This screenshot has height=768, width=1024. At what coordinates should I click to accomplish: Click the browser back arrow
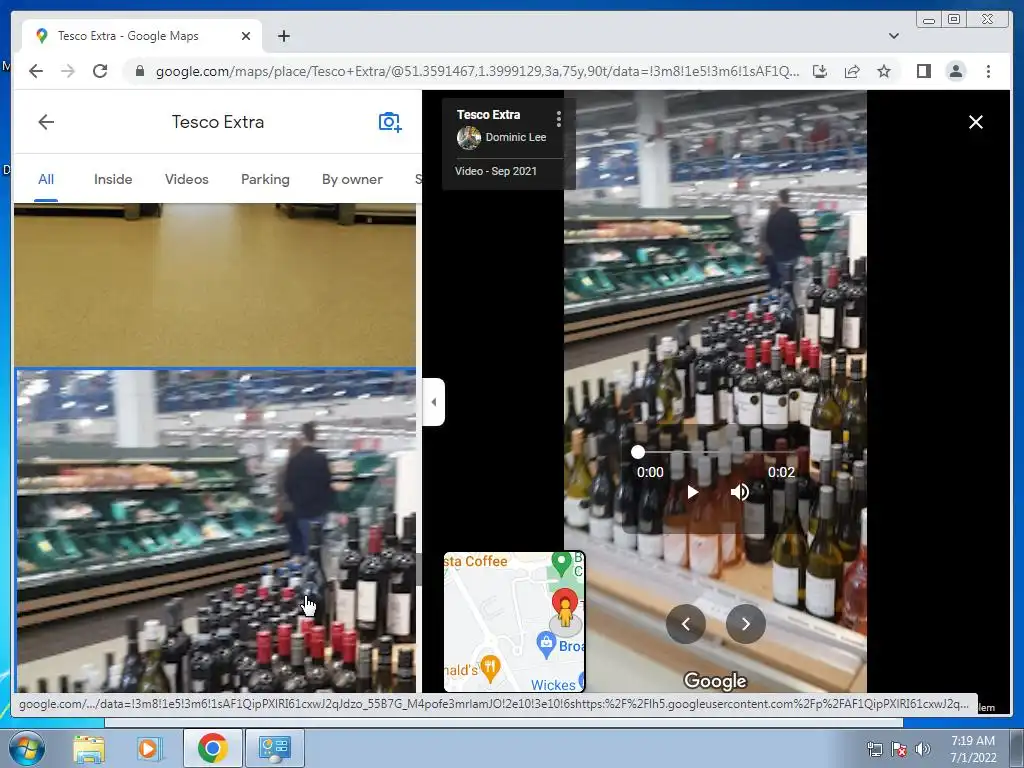coord(36,71)
